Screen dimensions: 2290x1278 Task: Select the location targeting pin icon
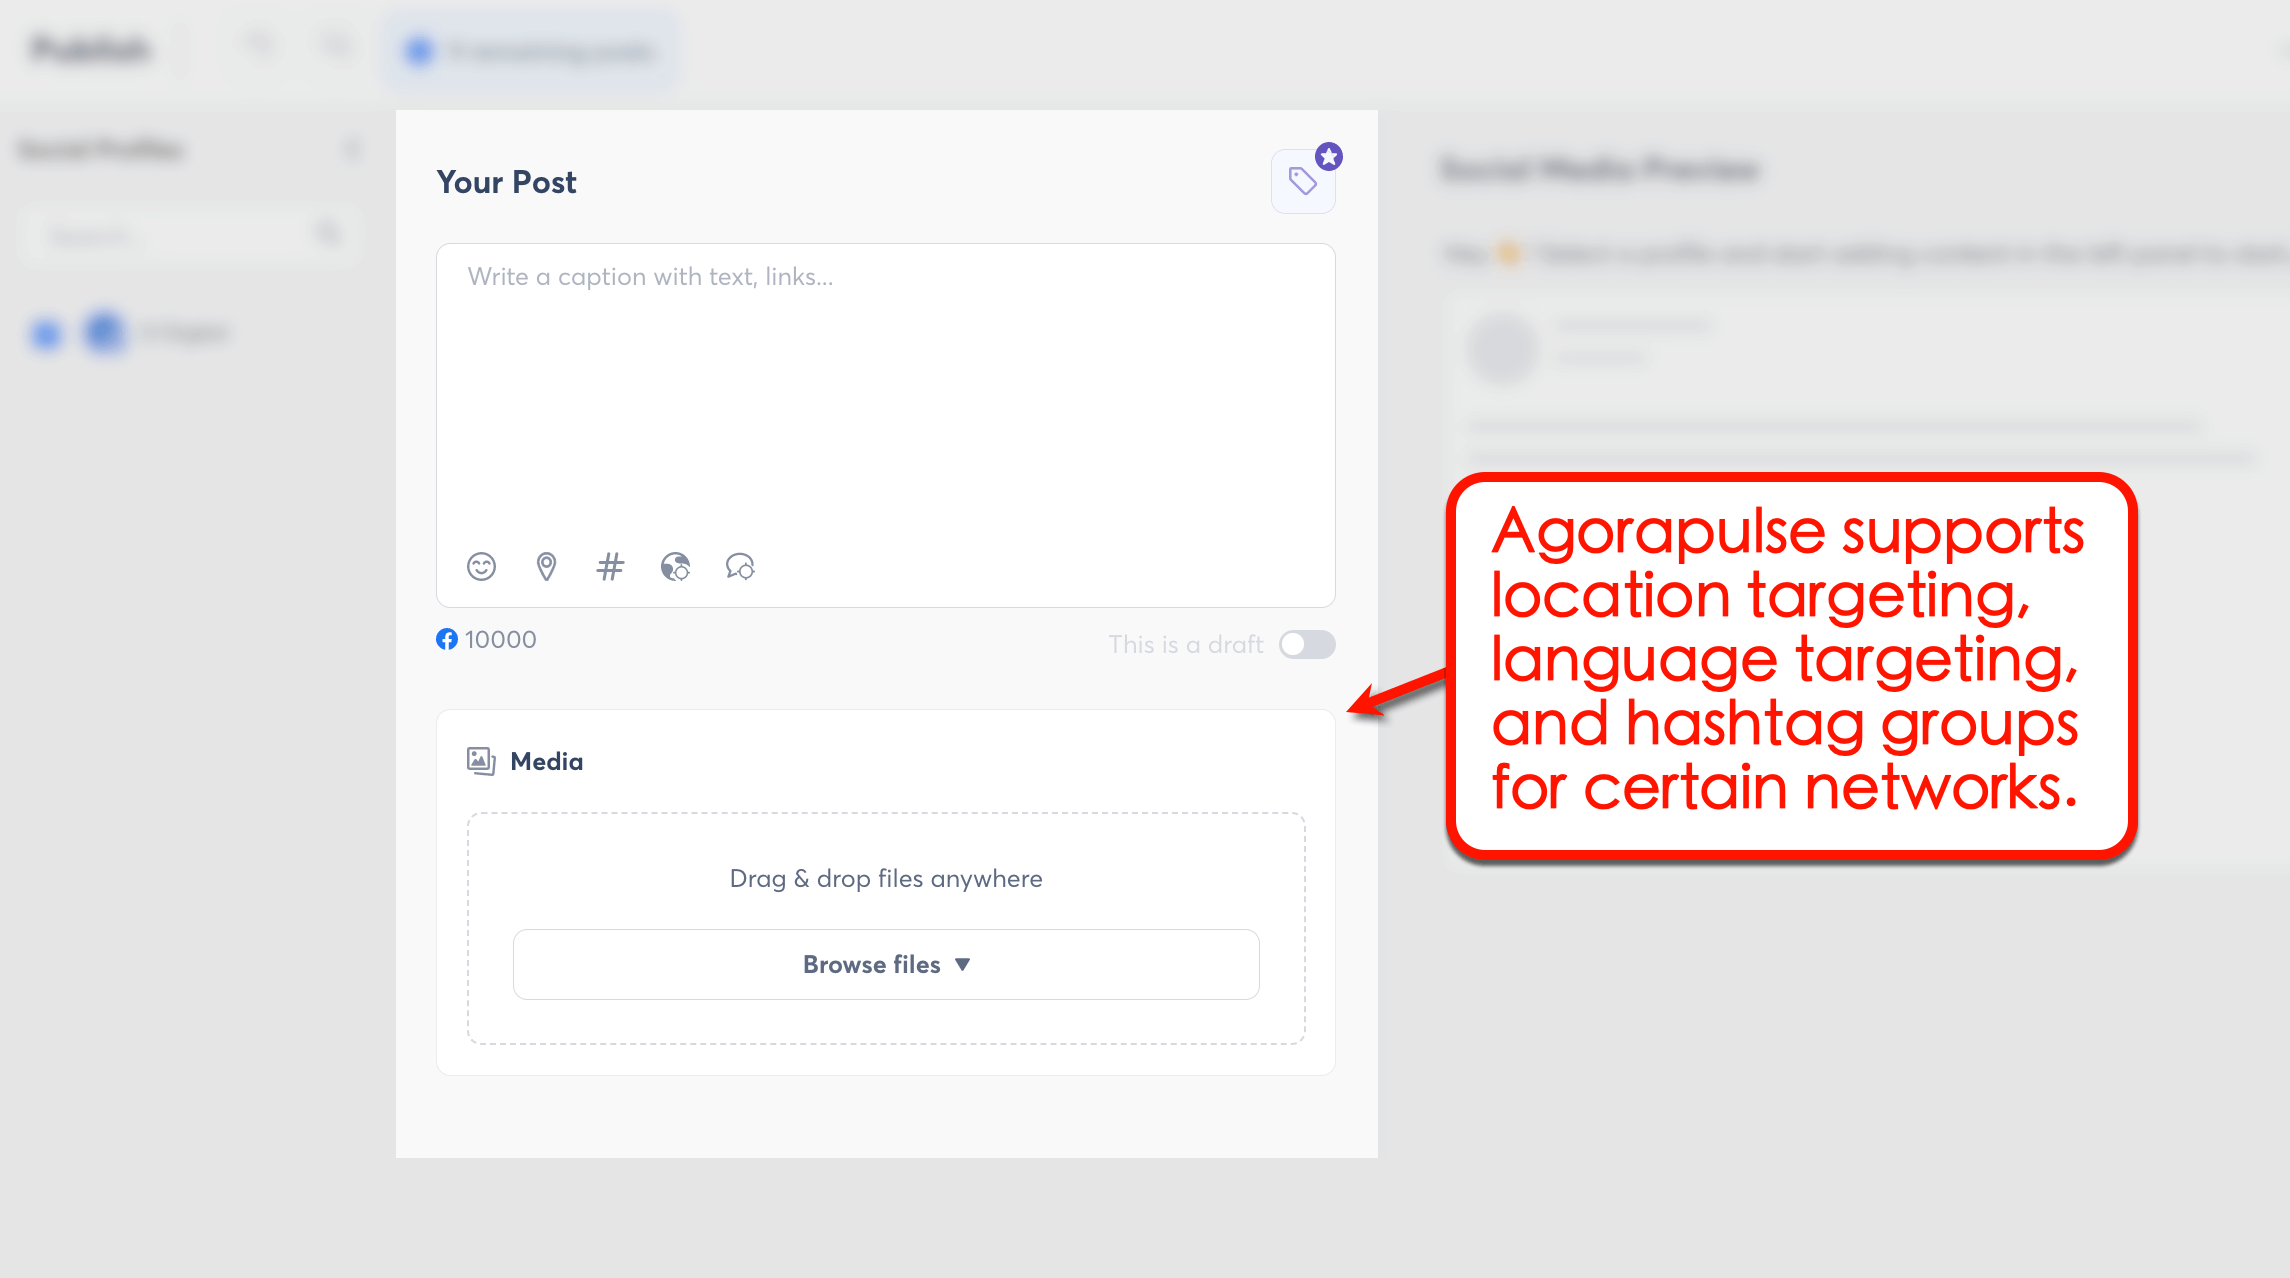pos(545,567)
